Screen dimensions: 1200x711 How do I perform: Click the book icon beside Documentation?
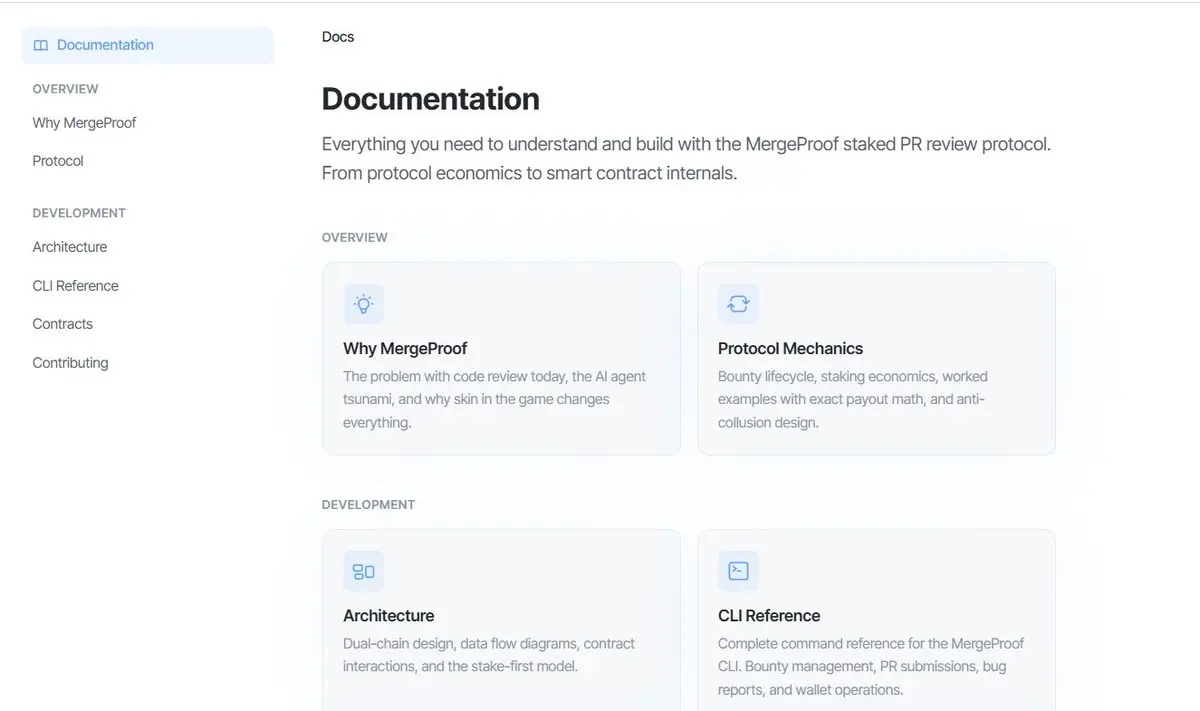click(x=41, y=45)
